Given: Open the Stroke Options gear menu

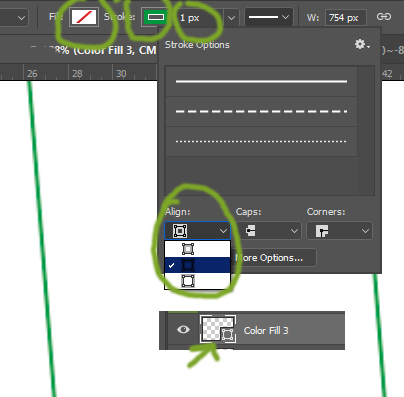Looking at the screenshot, I should pos(362,44).
